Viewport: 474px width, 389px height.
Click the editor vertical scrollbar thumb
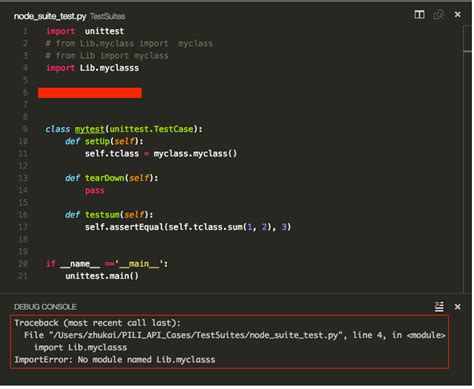467,38
